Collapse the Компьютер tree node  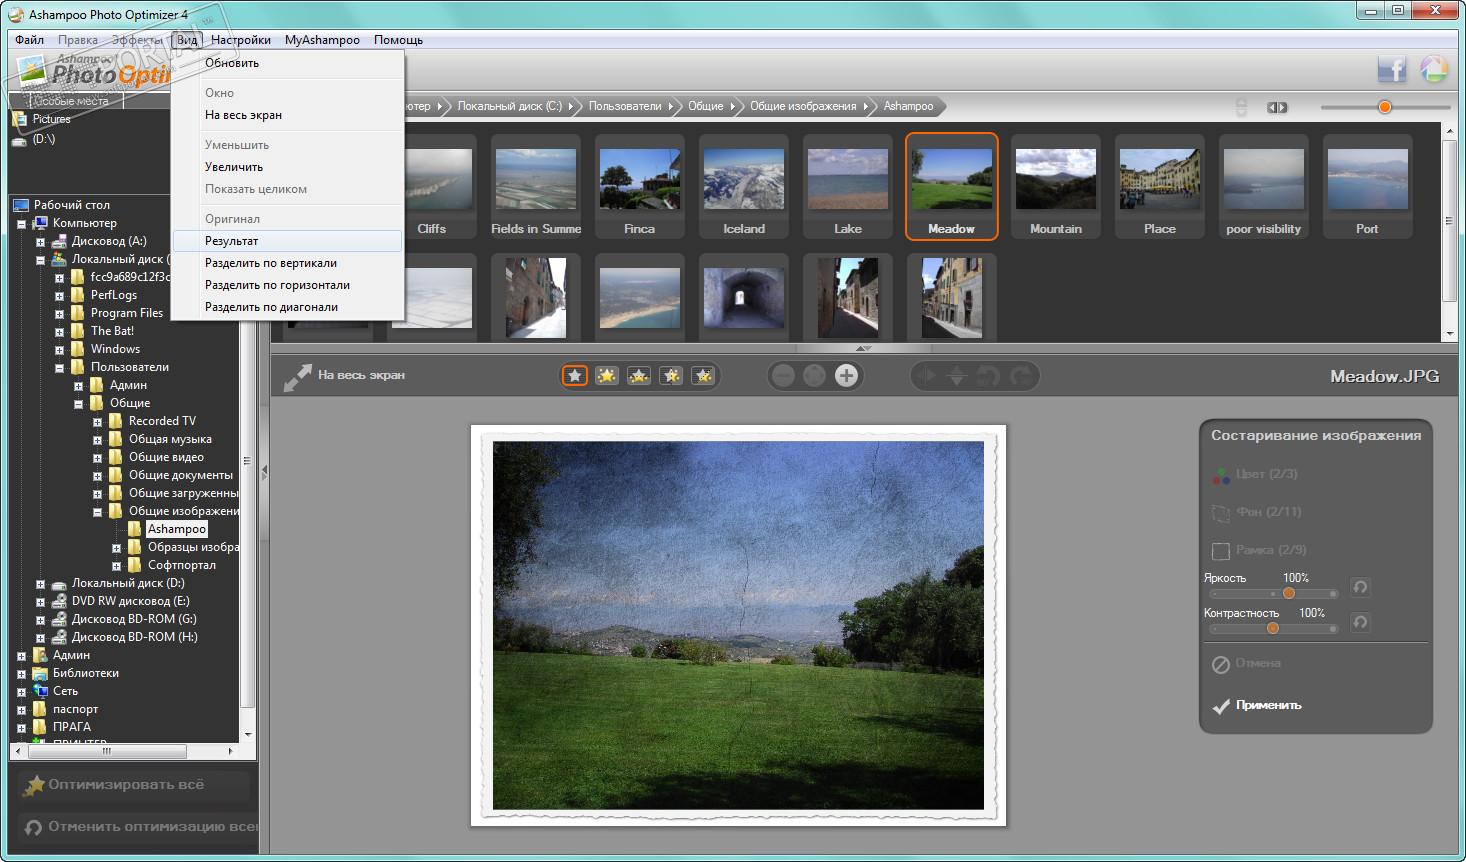click(21, 224)
